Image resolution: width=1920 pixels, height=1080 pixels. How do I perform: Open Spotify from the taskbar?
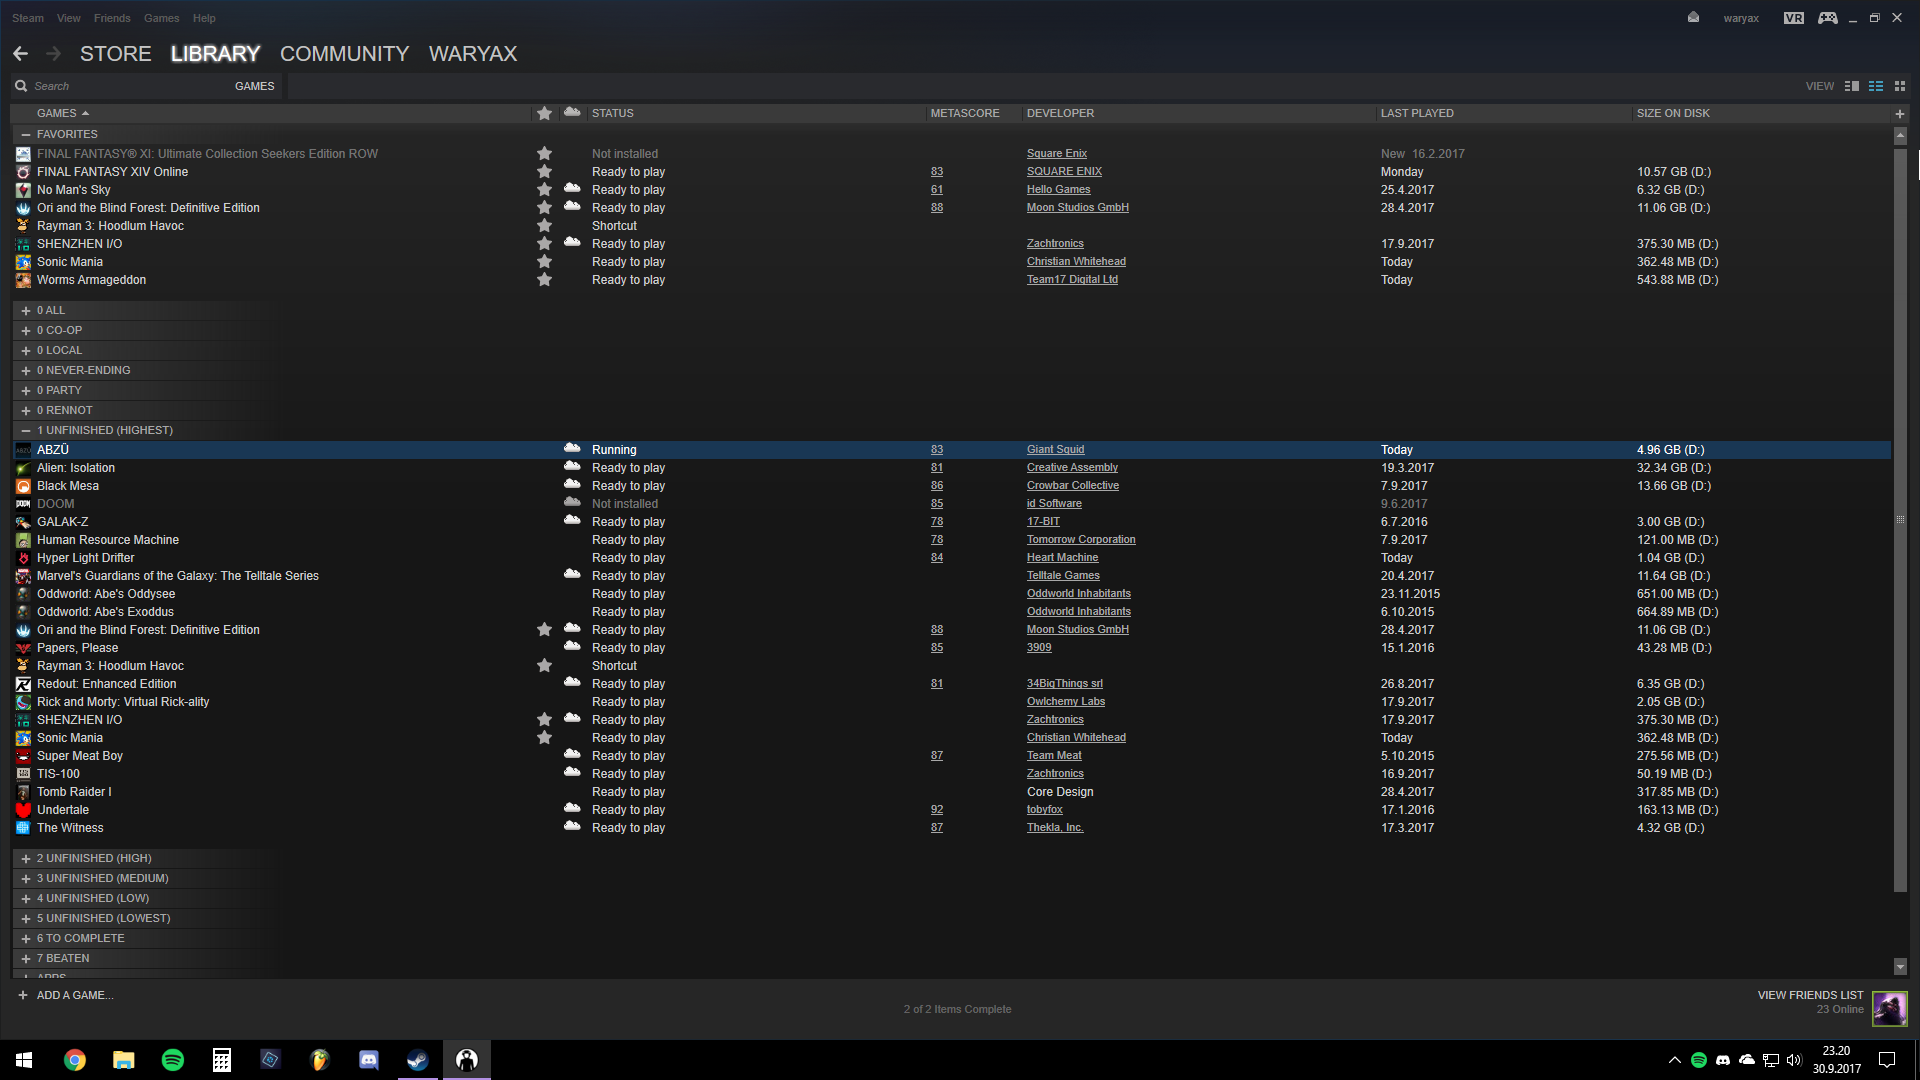173,1060
